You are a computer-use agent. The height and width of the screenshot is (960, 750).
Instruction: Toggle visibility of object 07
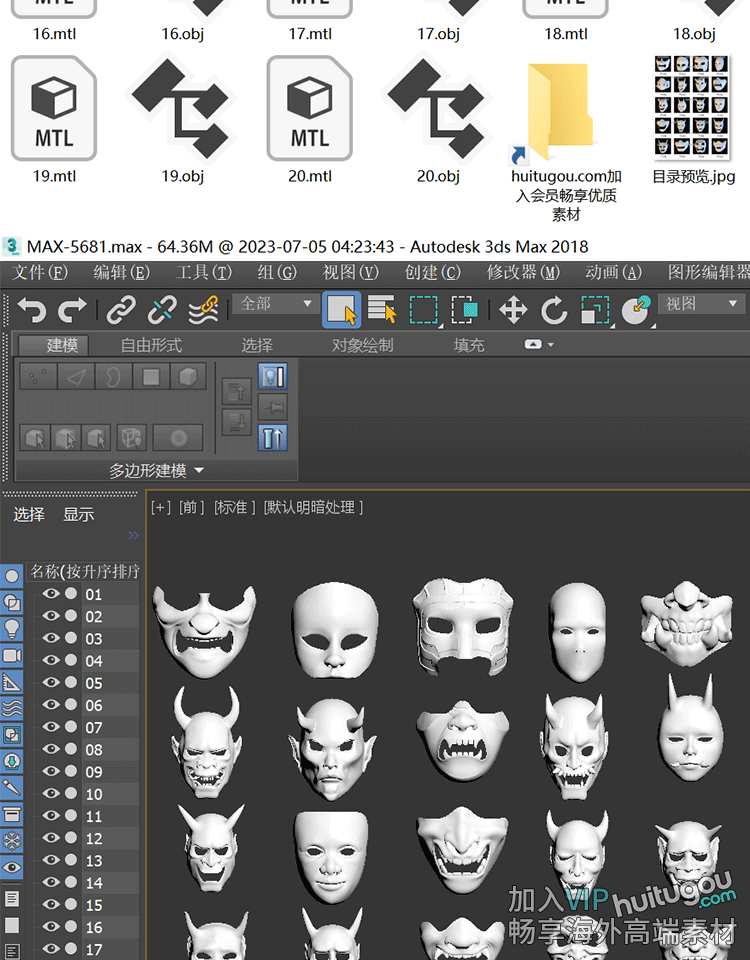(x=50, y=727)
